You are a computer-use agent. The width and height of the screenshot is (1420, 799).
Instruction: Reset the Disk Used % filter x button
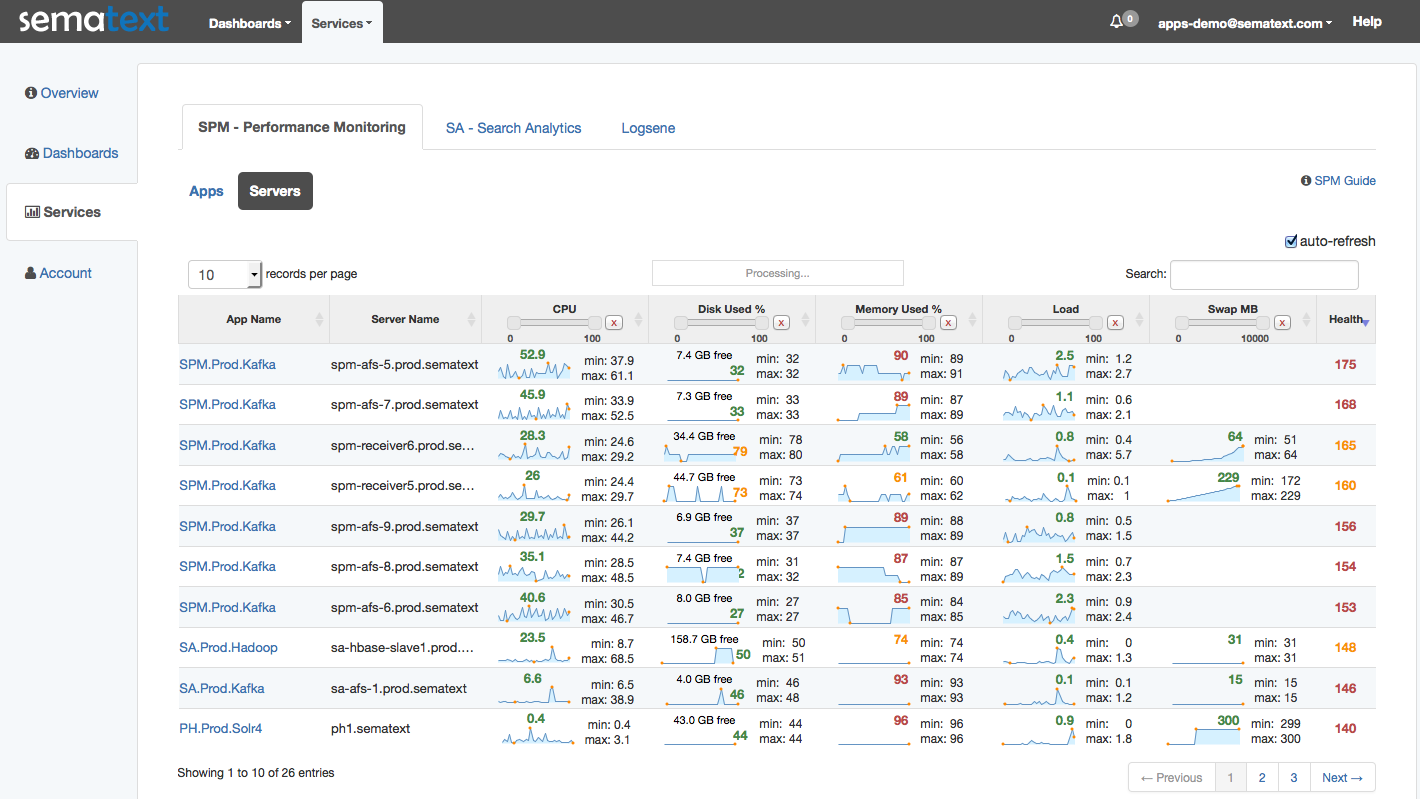click(781, 322)
